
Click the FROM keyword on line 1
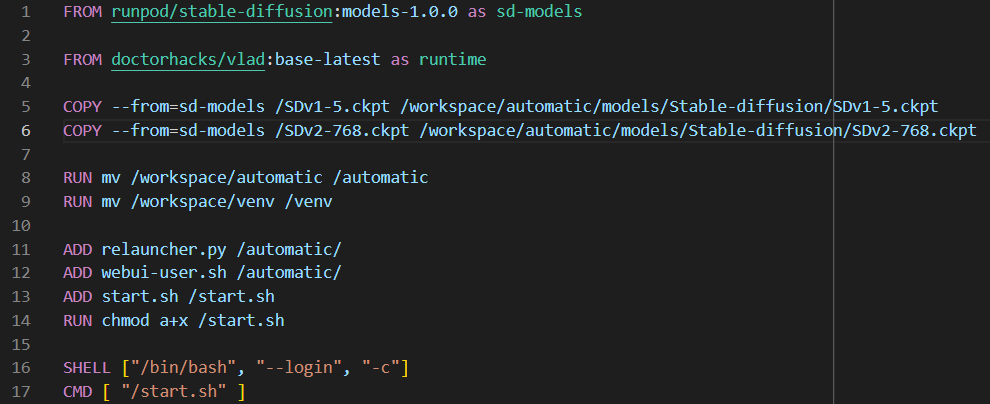(82, 12)
